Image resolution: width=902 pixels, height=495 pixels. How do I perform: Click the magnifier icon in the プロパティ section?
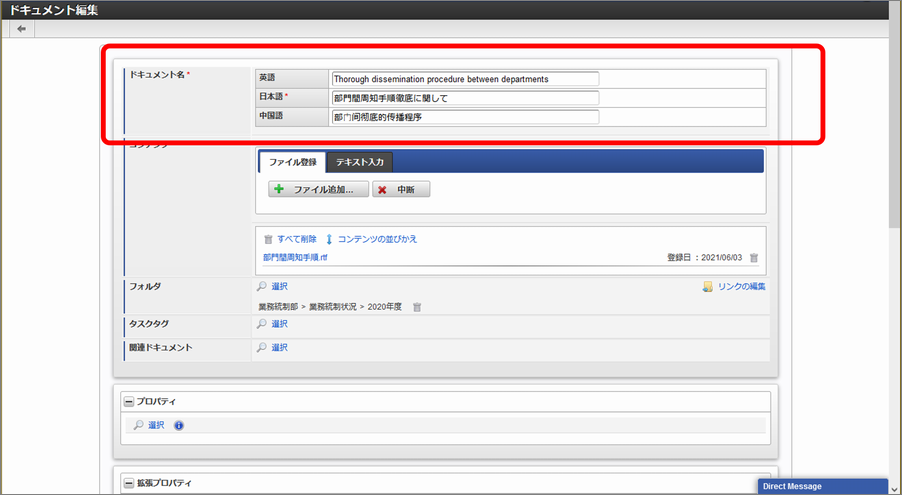(139, 425)
